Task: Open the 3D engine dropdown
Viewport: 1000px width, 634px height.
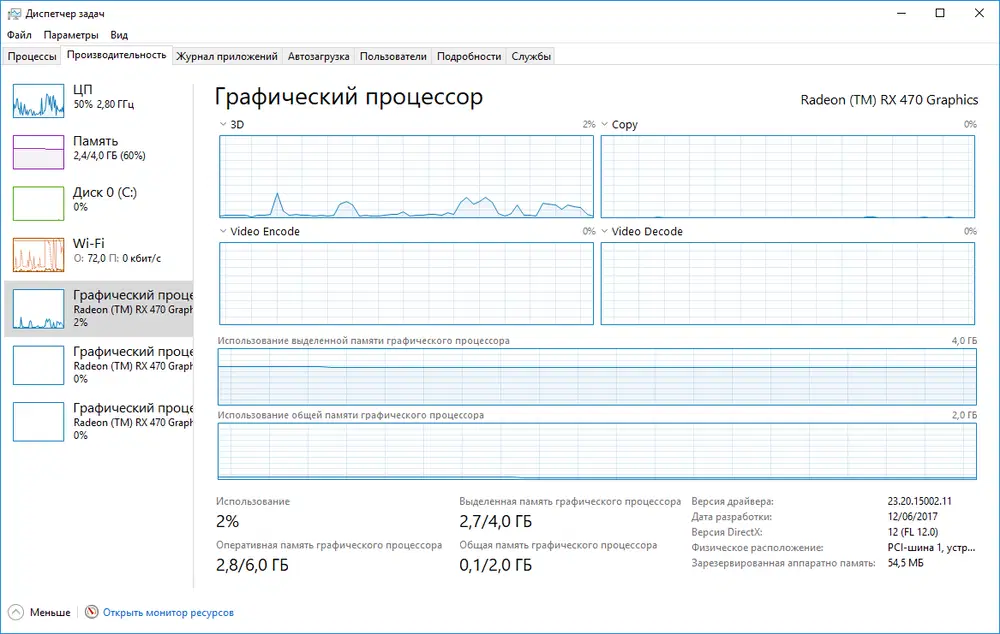Action: (x=223, y=124)
